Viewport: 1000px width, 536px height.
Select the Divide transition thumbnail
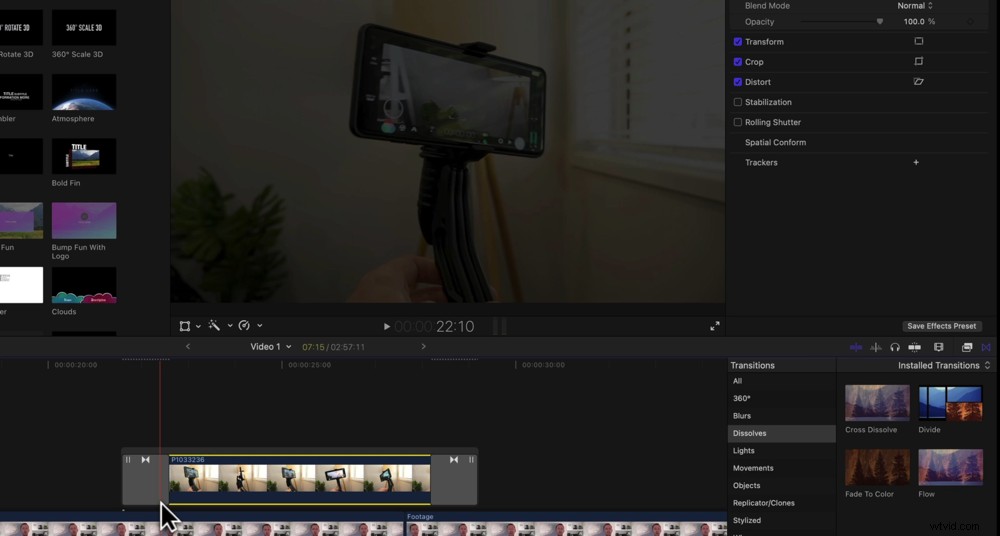click(950, 403)
